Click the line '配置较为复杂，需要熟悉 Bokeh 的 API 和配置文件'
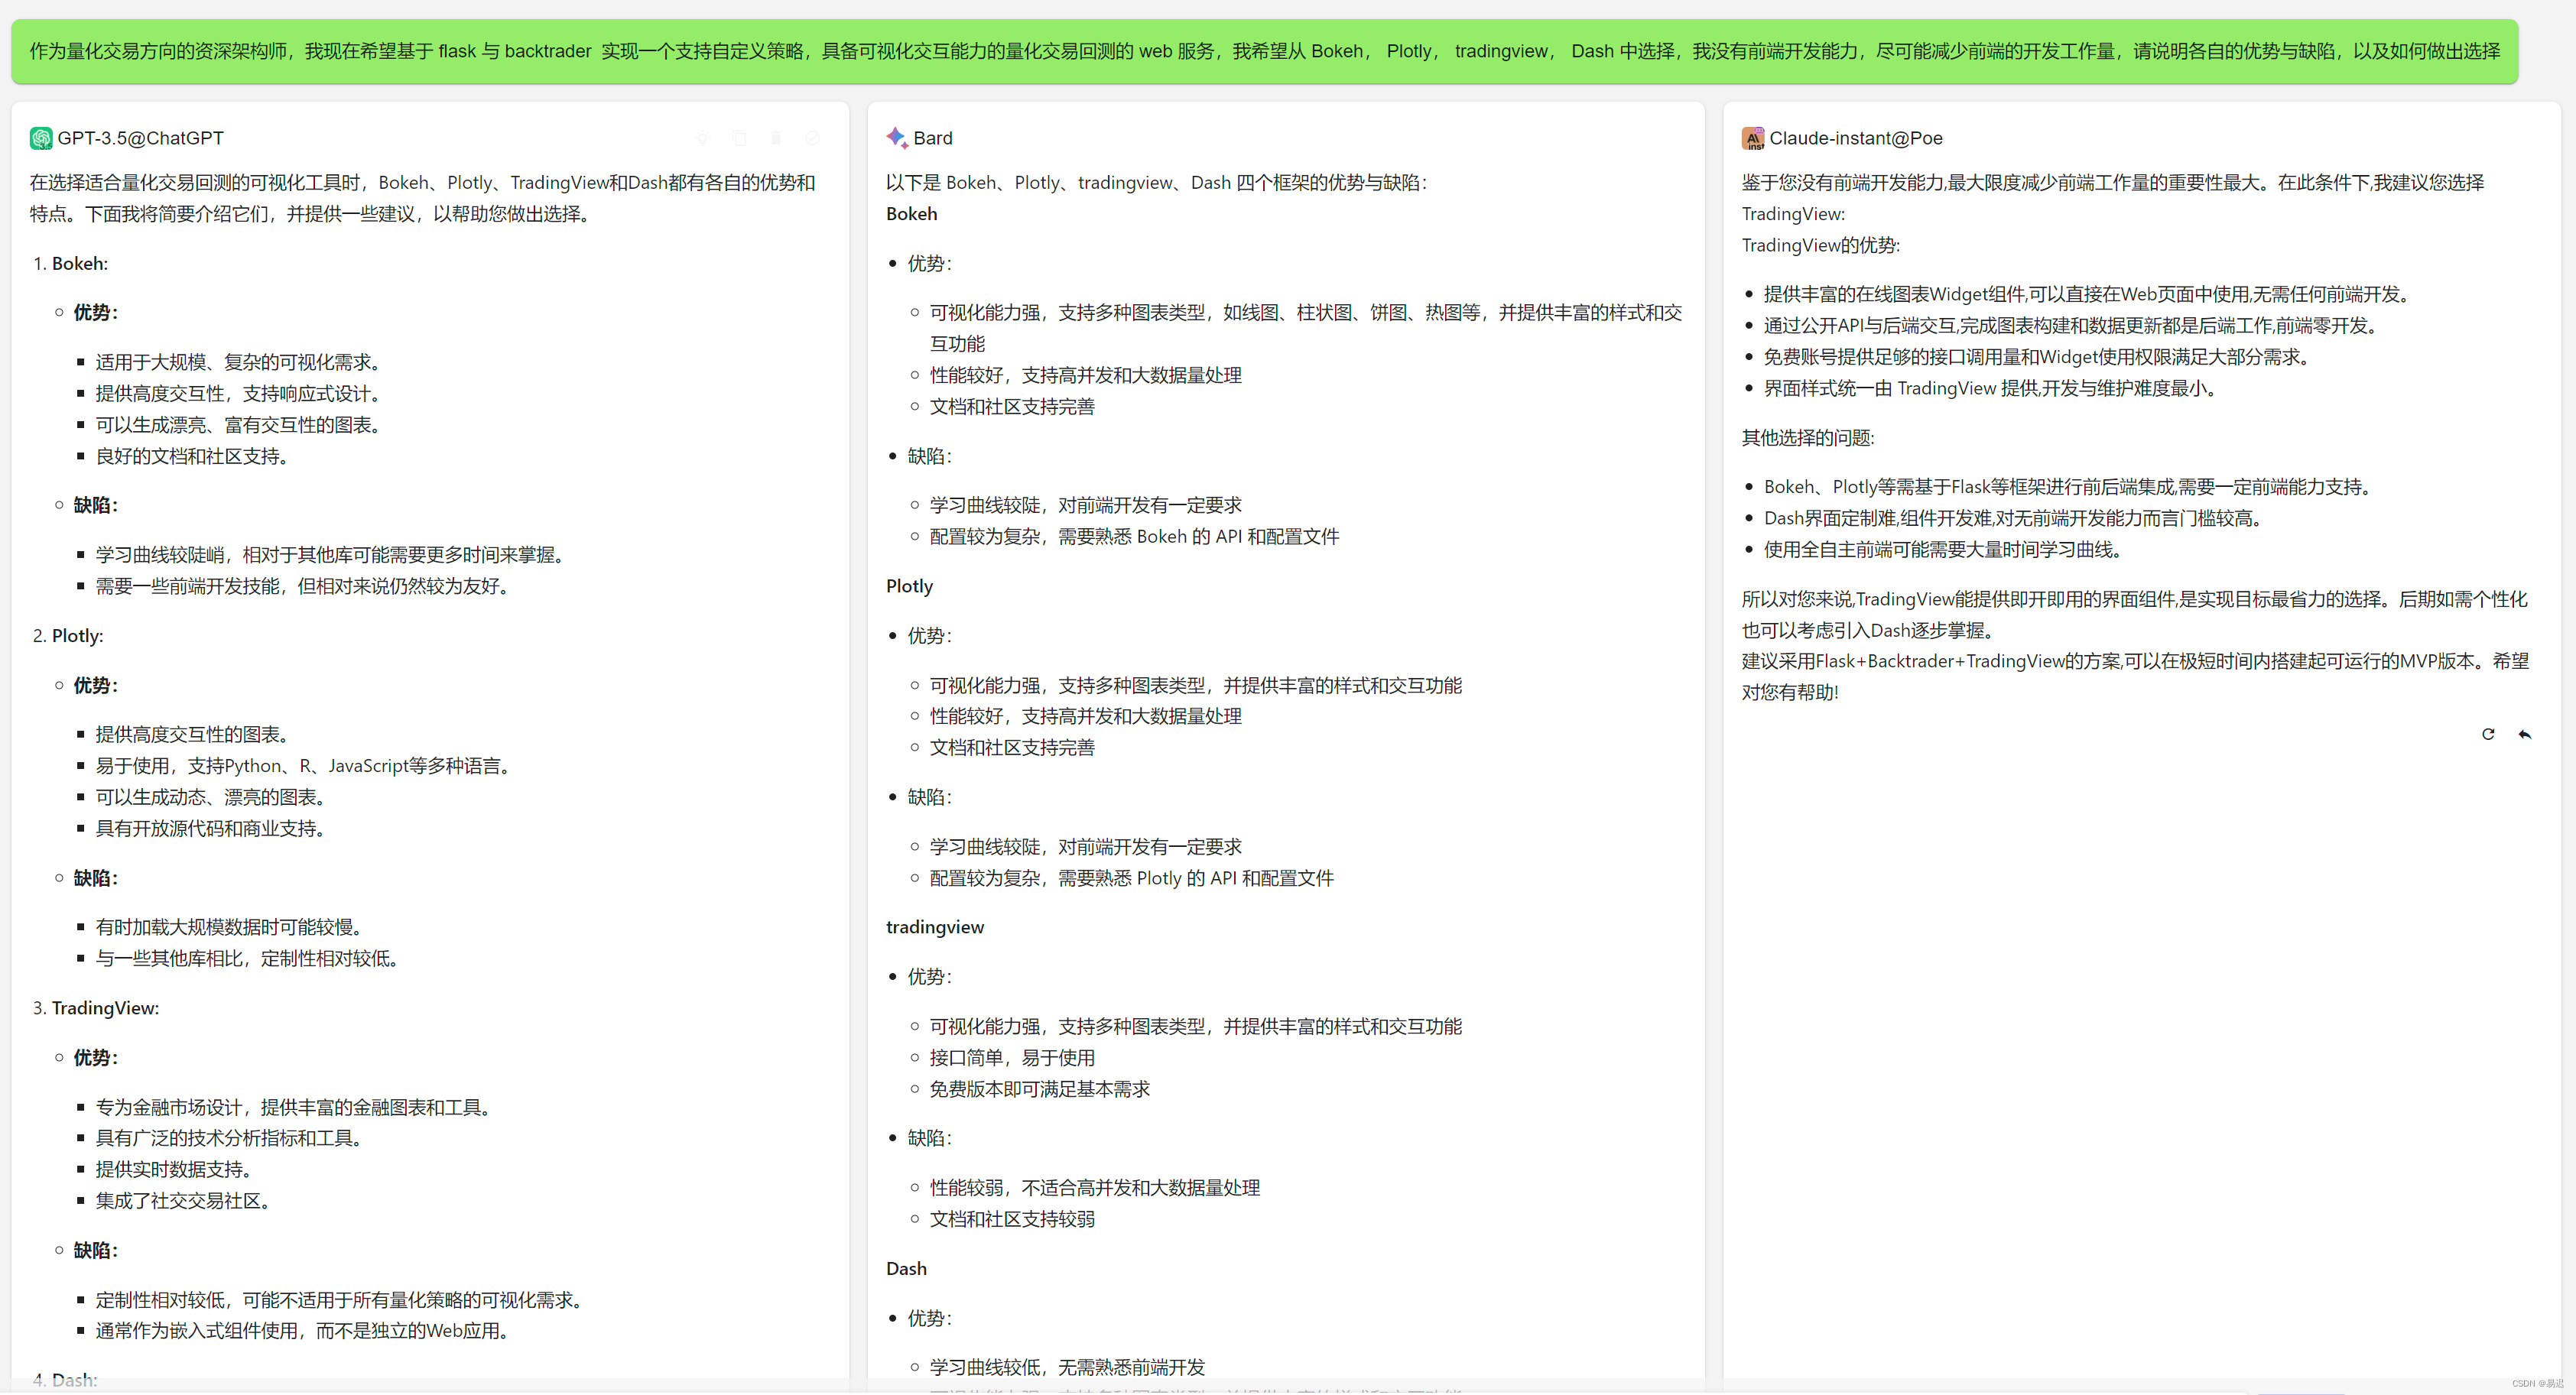 (x=1135, y=536)
